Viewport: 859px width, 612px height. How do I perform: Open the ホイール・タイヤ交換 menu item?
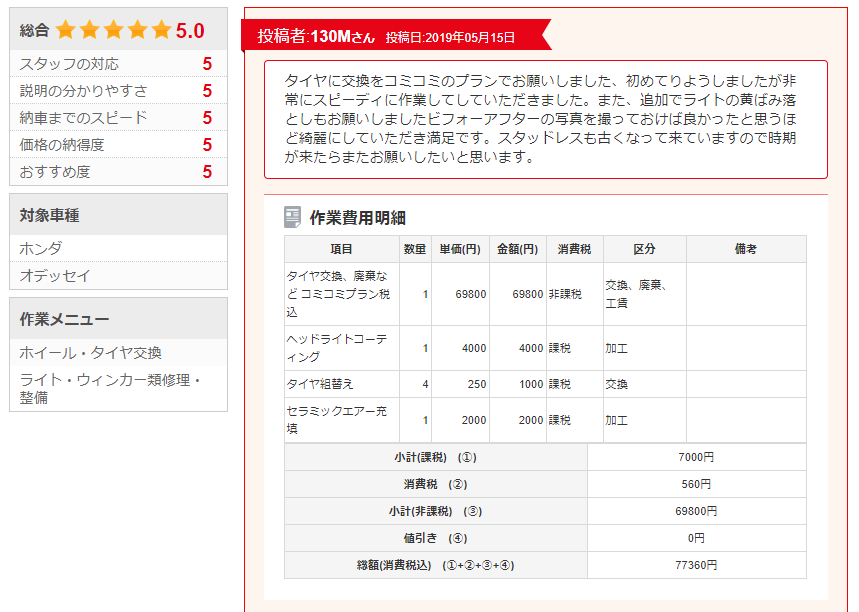[x=91, y=353]
